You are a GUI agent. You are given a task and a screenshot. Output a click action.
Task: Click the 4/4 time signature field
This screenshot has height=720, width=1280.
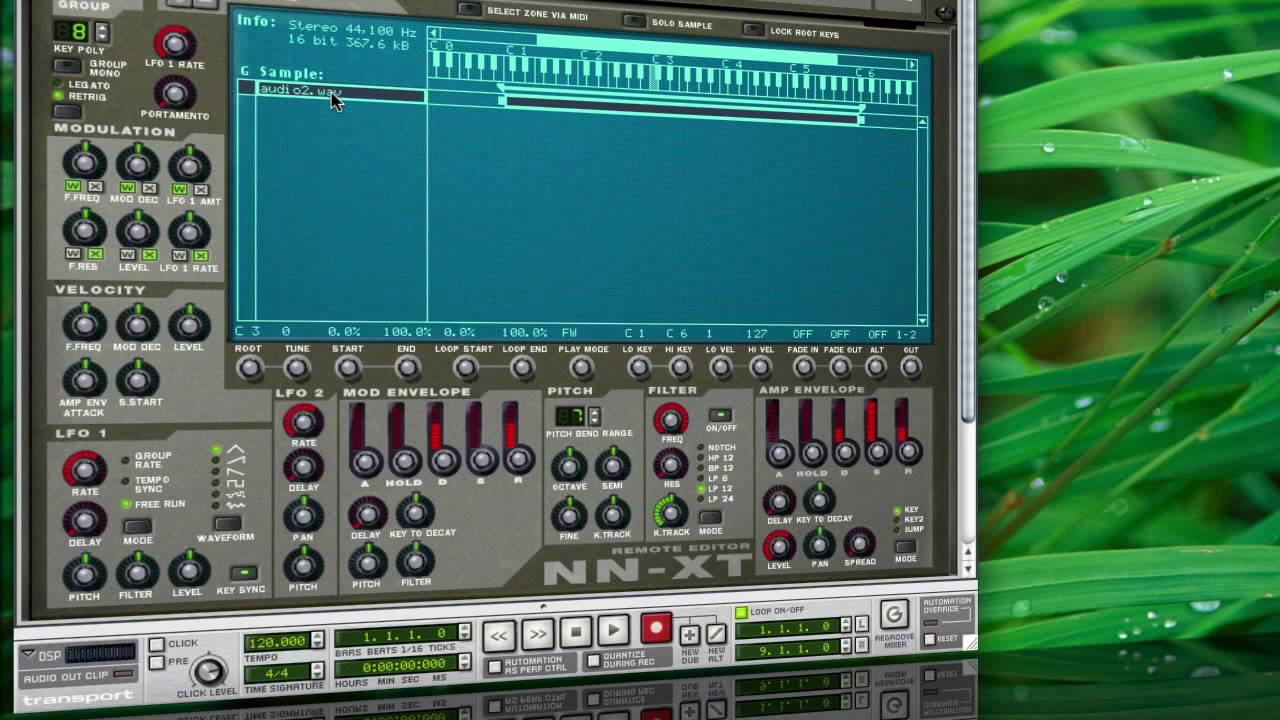click(x=276, y=674)
